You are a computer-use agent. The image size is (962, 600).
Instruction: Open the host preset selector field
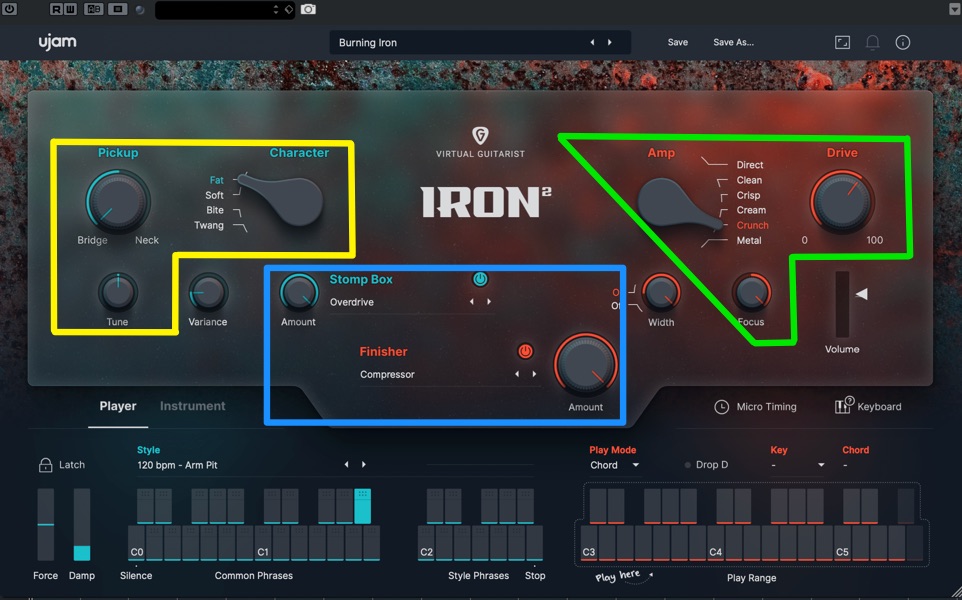[x=225, y=10]
